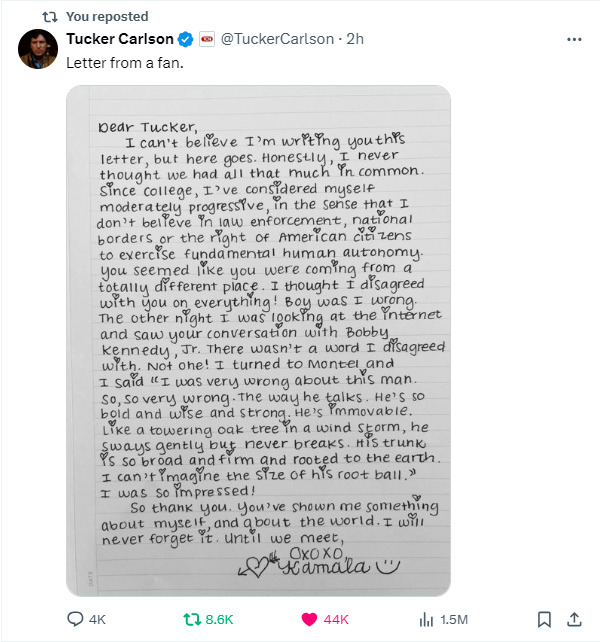600x642 pixels.
Task: Click the Tucker Carlson display name
Action: point(119,39)
